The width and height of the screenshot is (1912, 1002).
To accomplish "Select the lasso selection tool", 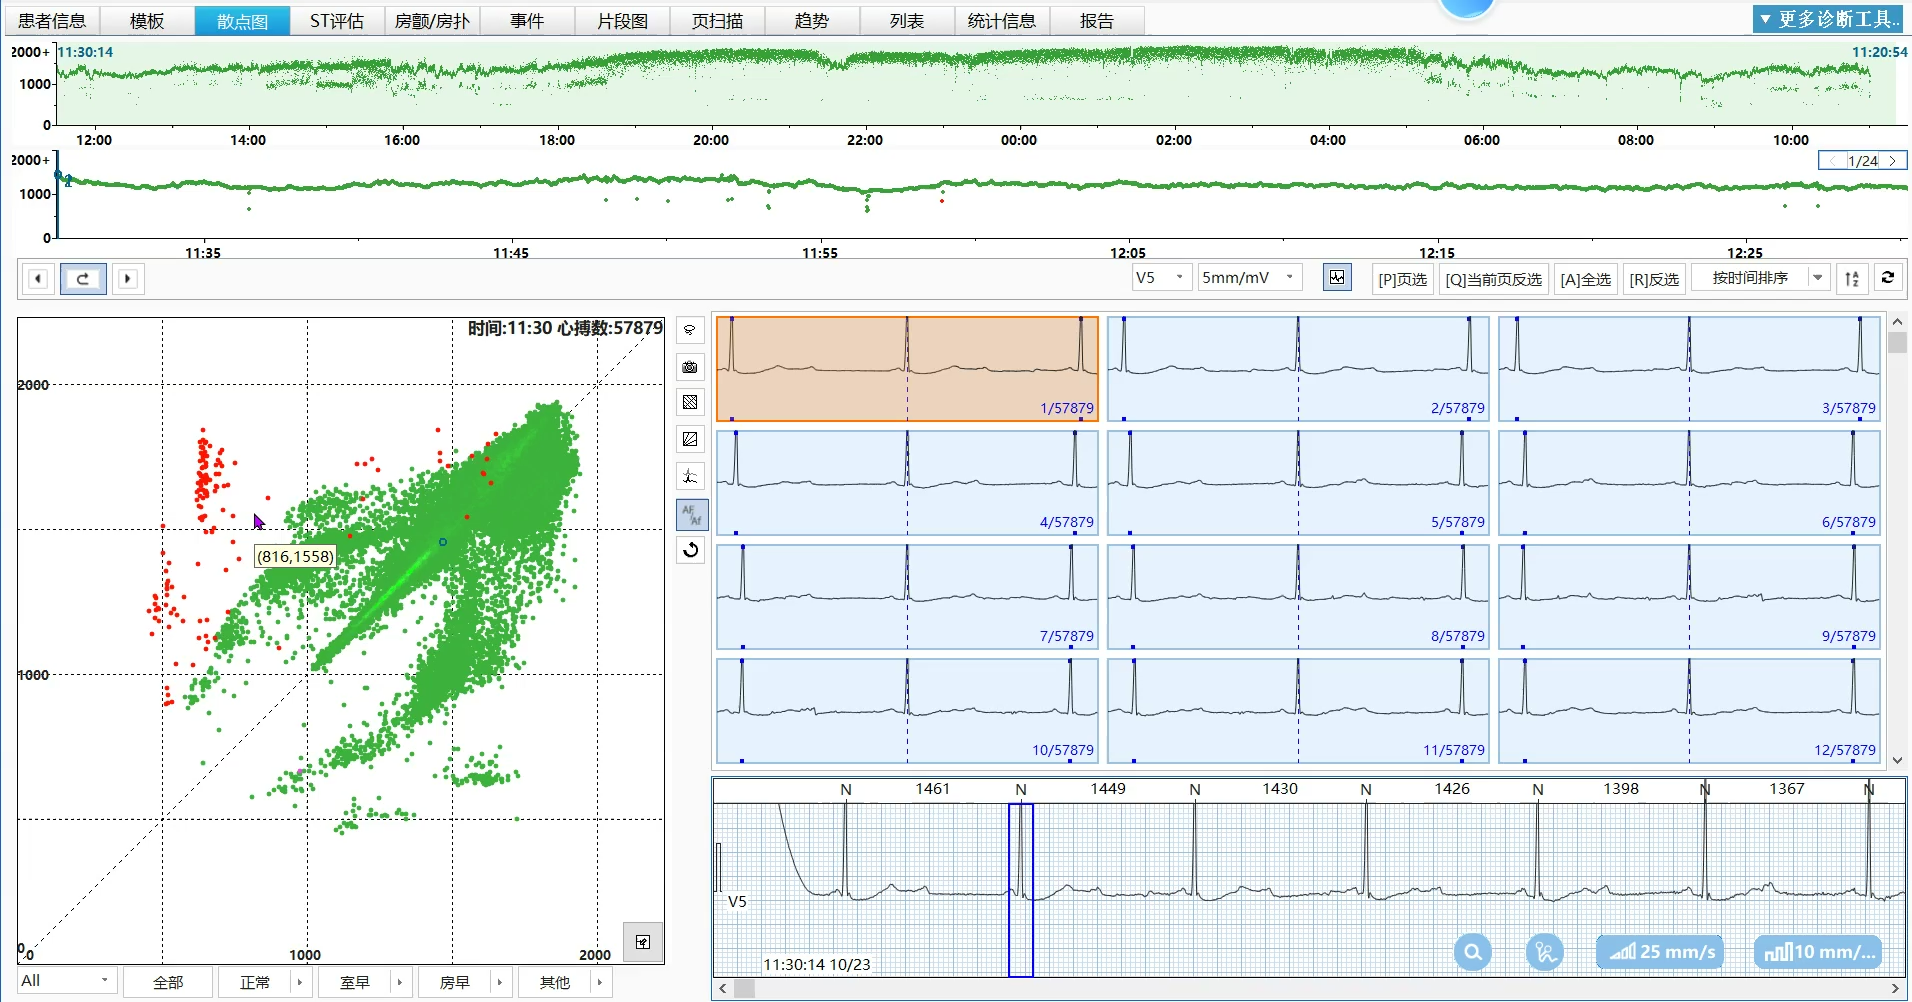I will click(690, 330).
